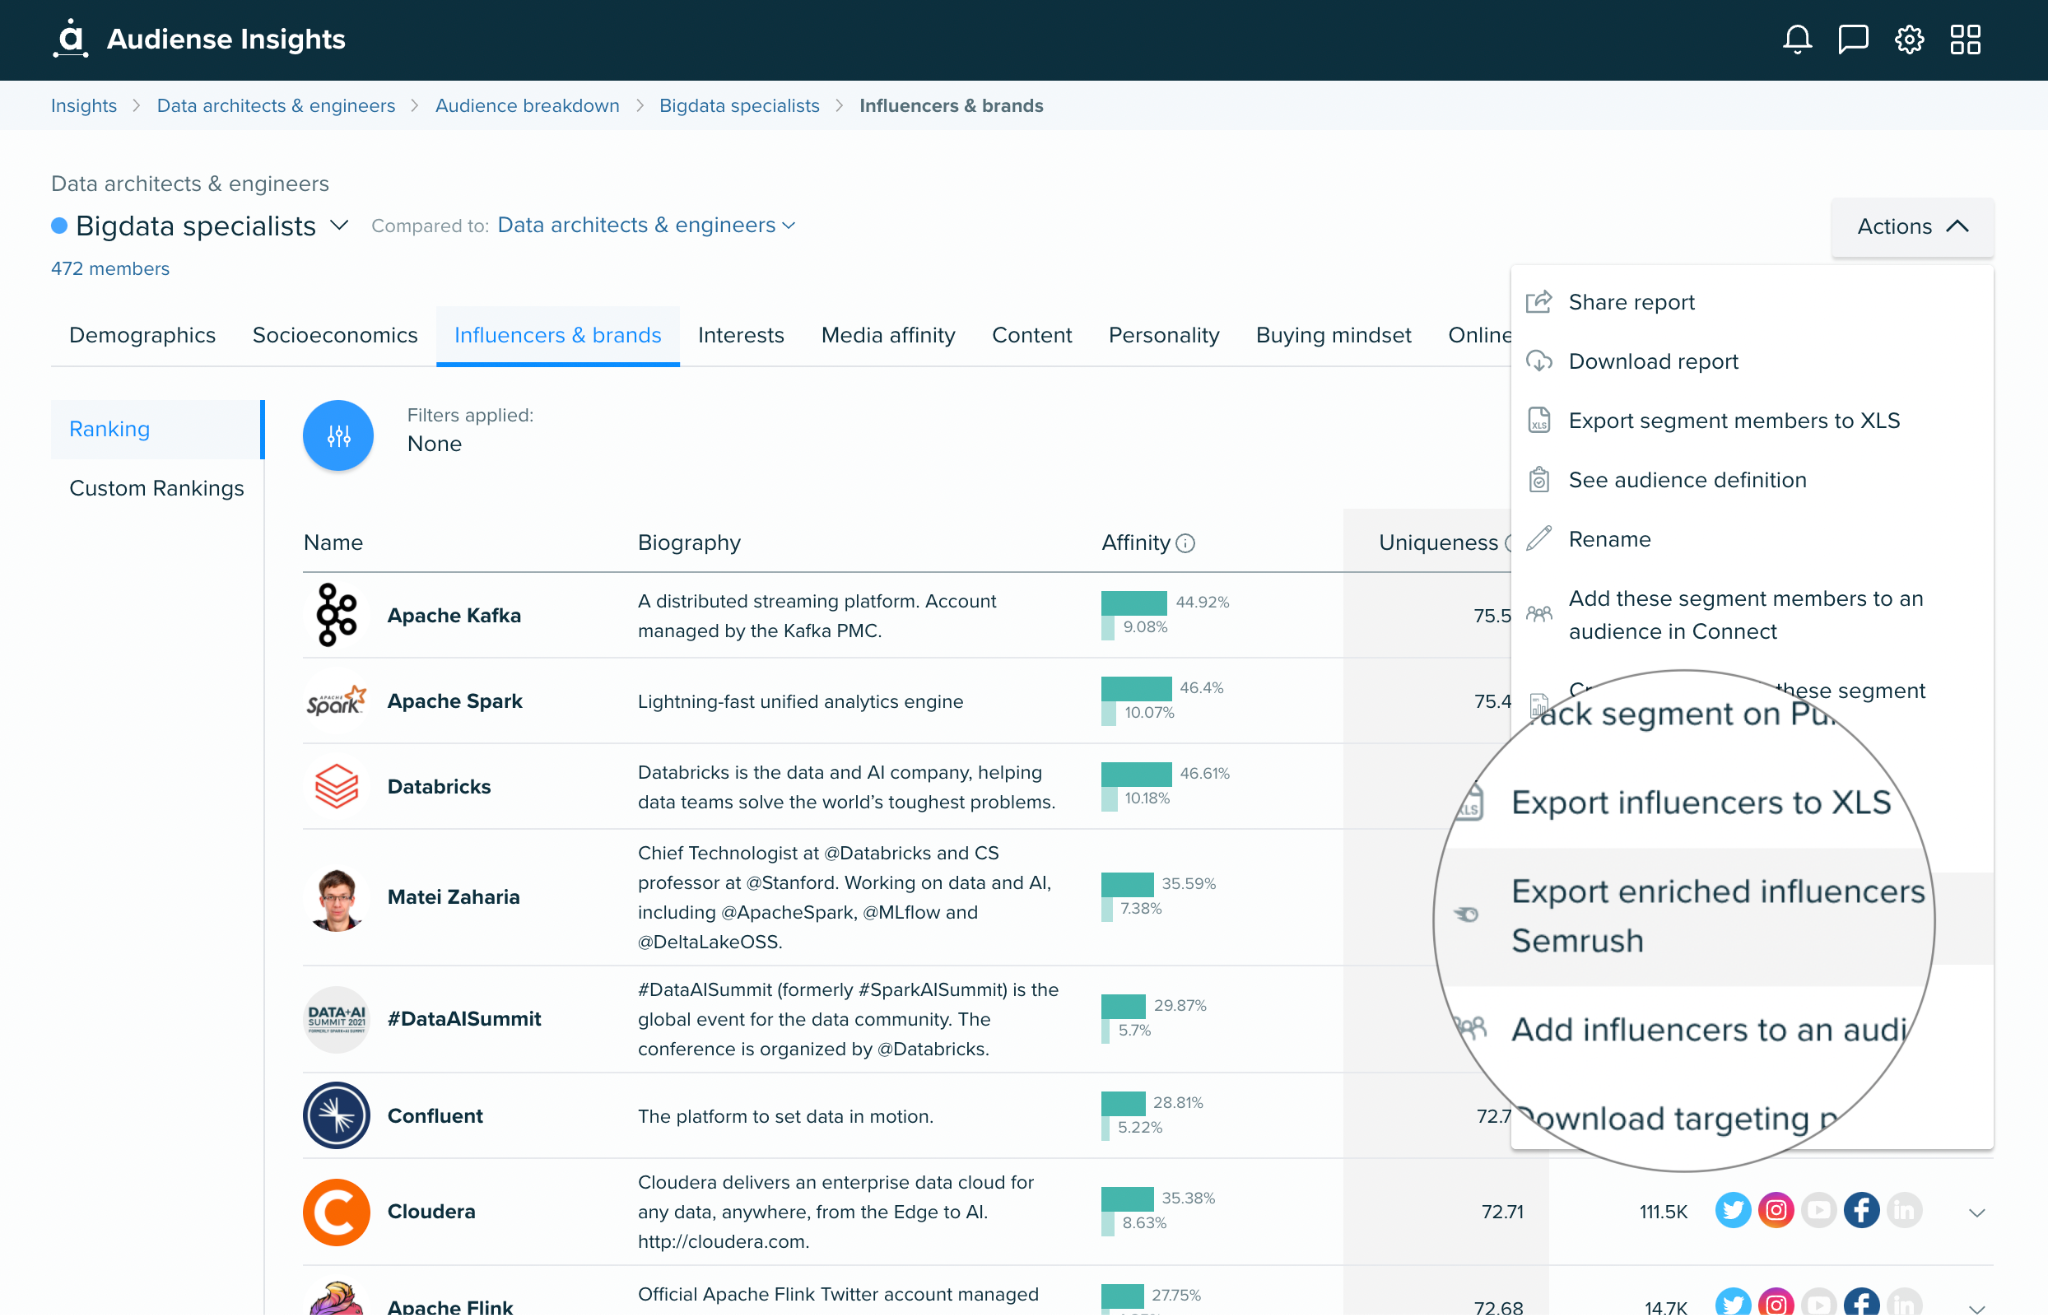
Task: Open the Content tab
Action: click(1032, 335)
